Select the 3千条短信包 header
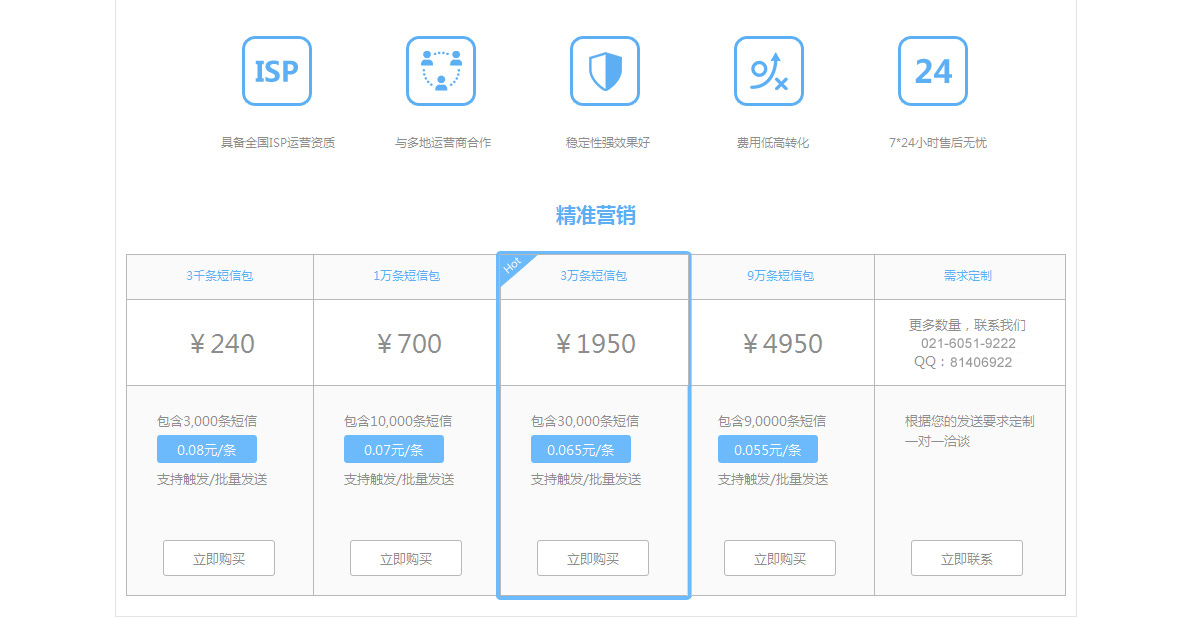This screenshot has width=1188, height=617. [219, 276]
